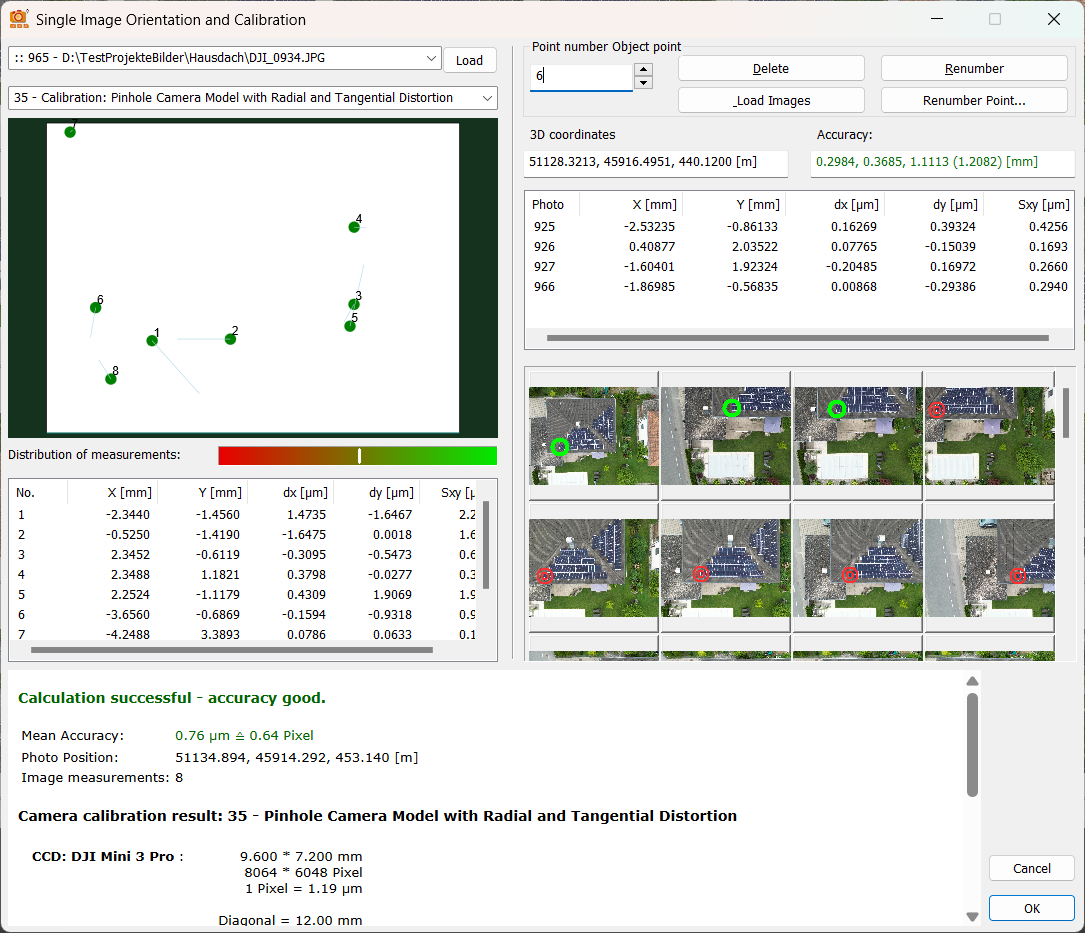Click the Delete button
This screenshot has height=933, width=1085.
[x=770, y=68]
